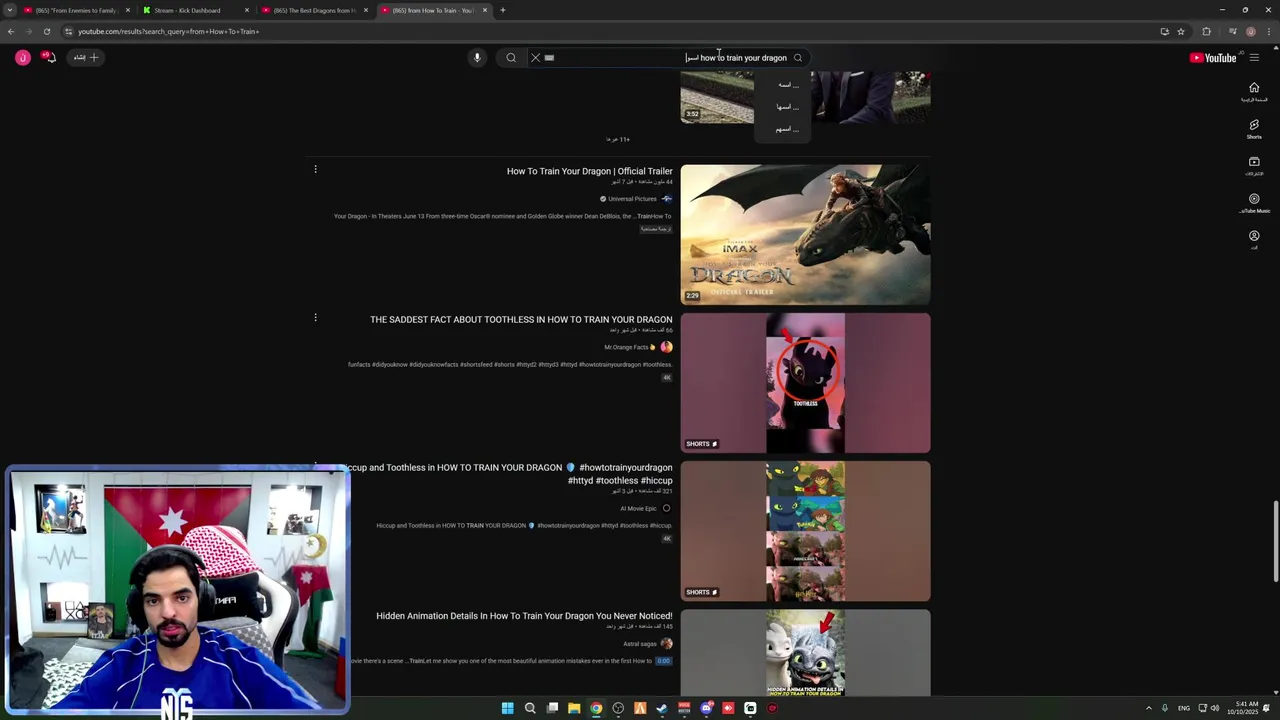Open the You profile sidebar item
The image size is (1280, 720).
[x=1254, y=240]
